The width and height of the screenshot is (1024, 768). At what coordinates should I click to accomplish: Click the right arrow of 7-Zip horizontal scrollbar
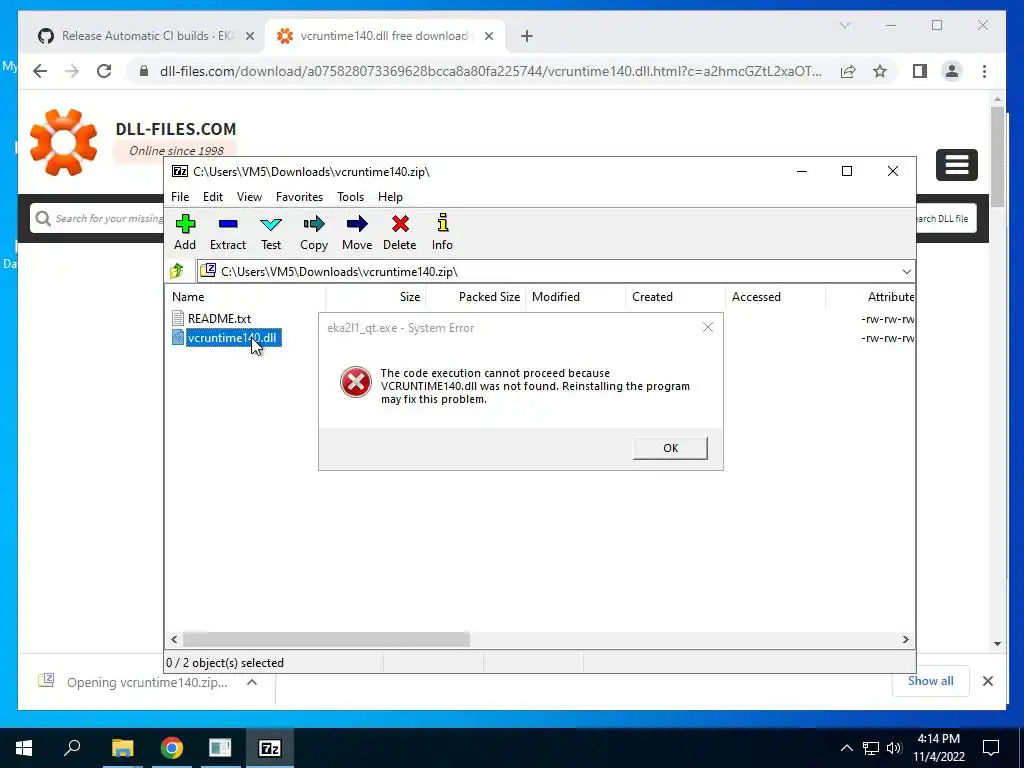905,639
